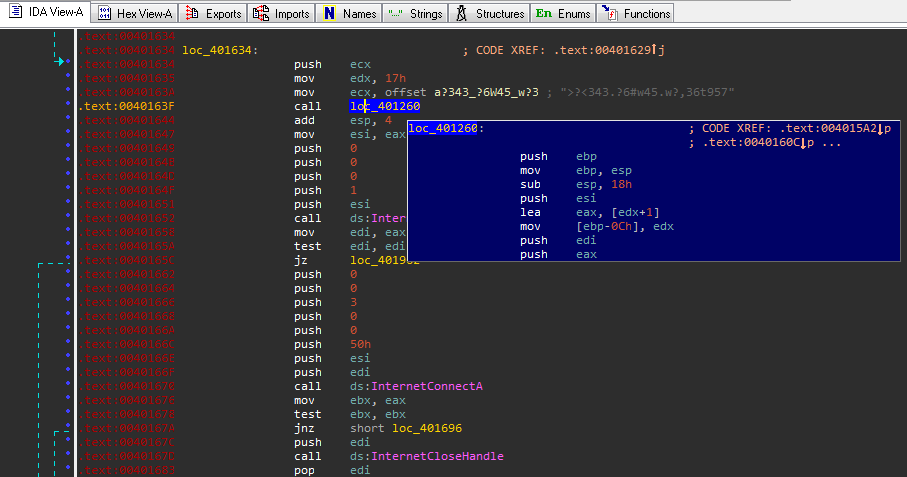The width and height of the screenshot is (907, 477).
Task: Click the Functions tab icon
Action: pyautogui.click(x=608, y=14)
